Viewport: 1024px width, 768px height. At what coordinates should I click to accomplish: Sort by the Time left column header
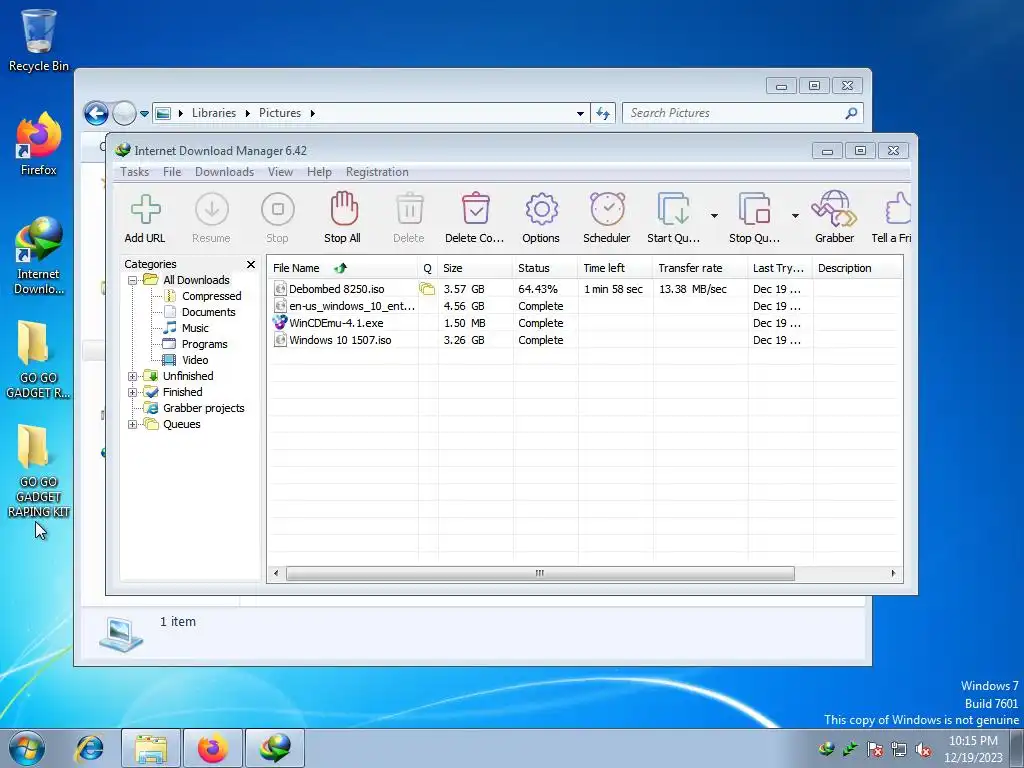coord(615,268)
